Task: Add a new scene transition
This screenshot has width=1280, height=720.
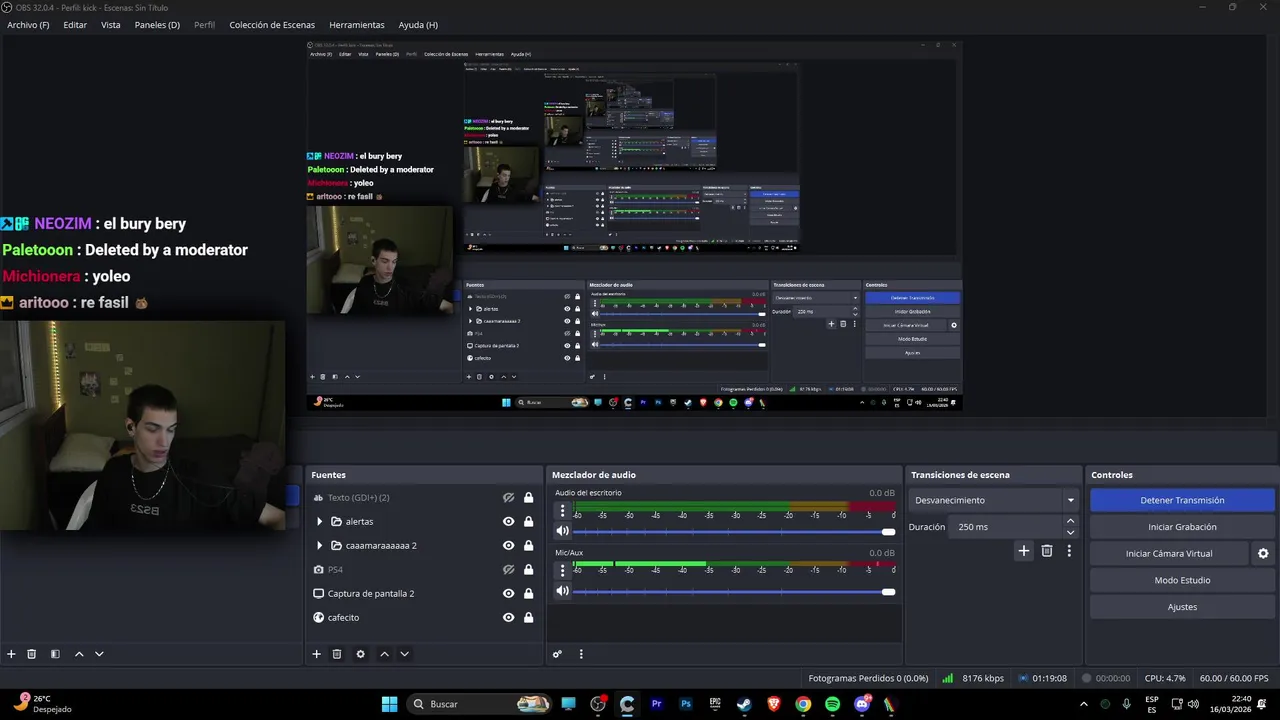Action: click(x=1023, y=550)
